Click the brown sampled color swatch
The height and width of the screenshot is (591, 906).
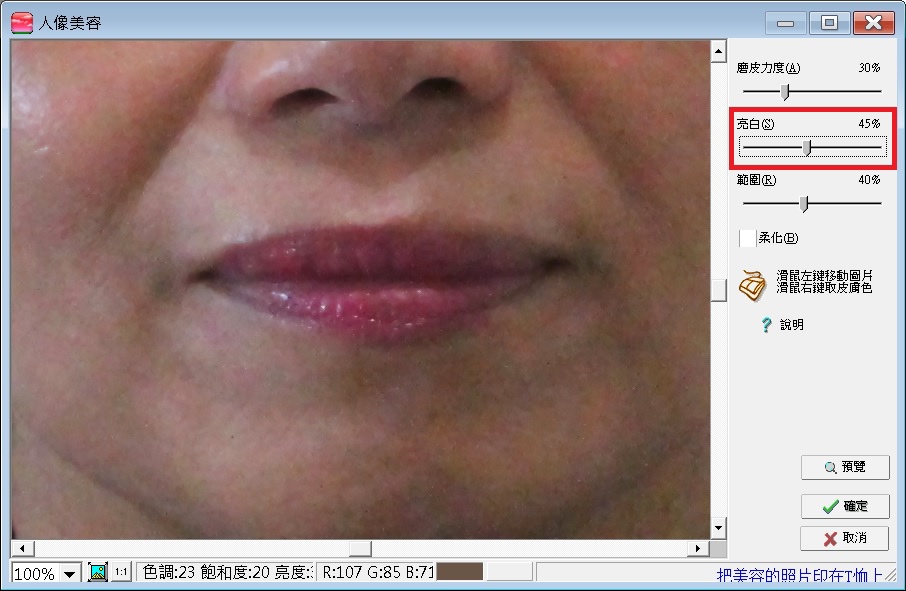[460, 572]
